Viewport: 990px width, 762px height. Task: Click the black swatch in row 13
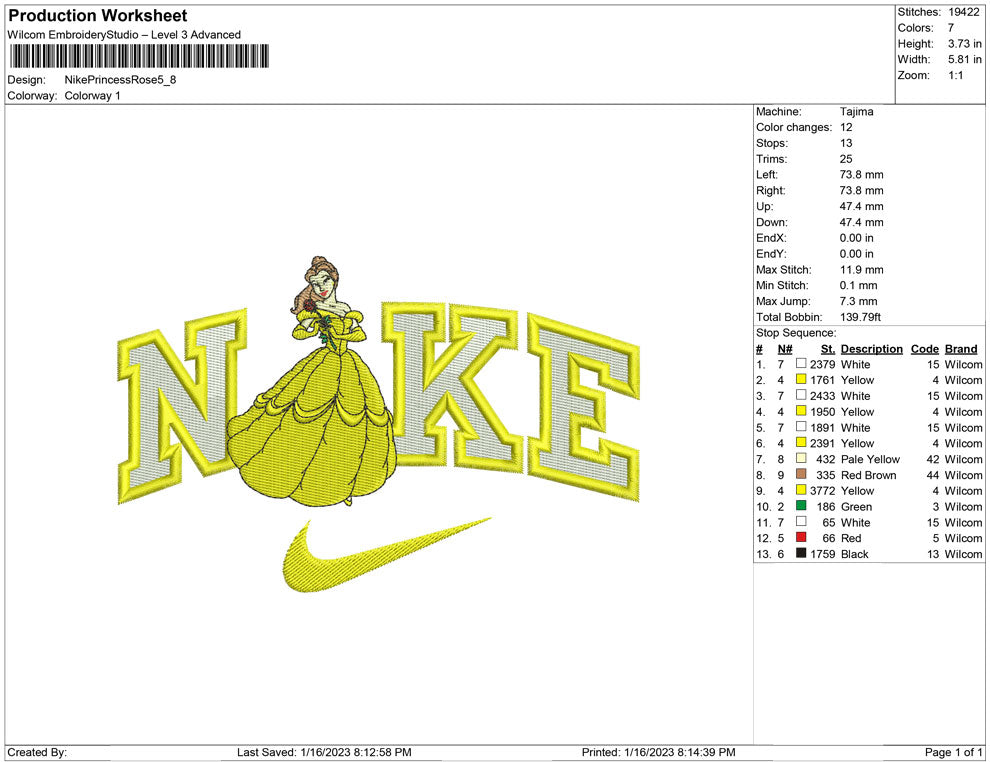801,553
